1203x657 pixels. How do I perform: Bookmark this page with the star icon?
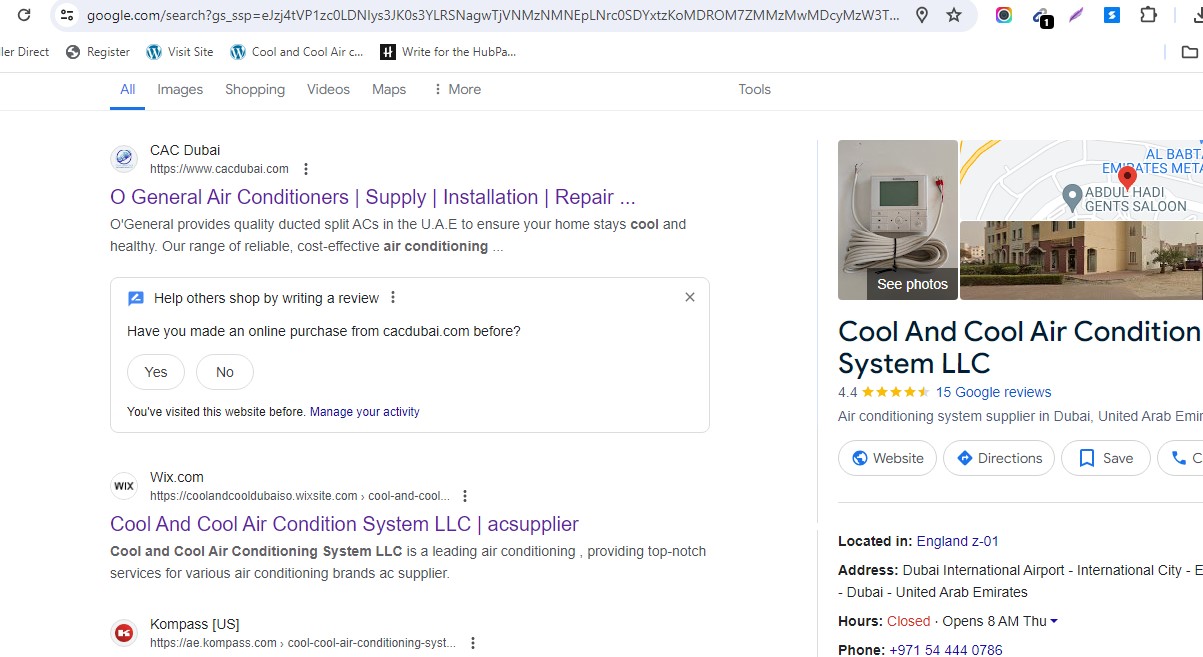[954, 15]
